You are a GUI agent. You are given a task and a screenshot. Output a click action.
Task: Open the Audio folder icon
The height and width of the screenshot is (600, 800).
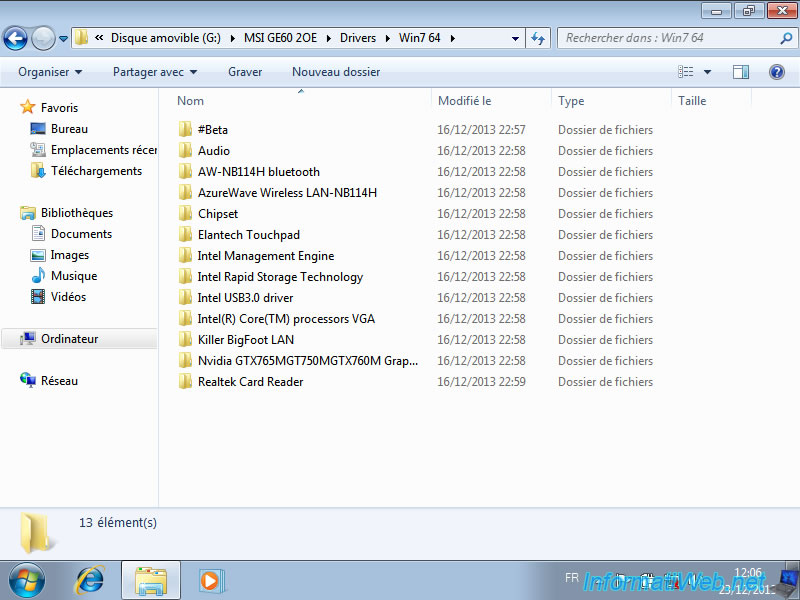(185, 151)
